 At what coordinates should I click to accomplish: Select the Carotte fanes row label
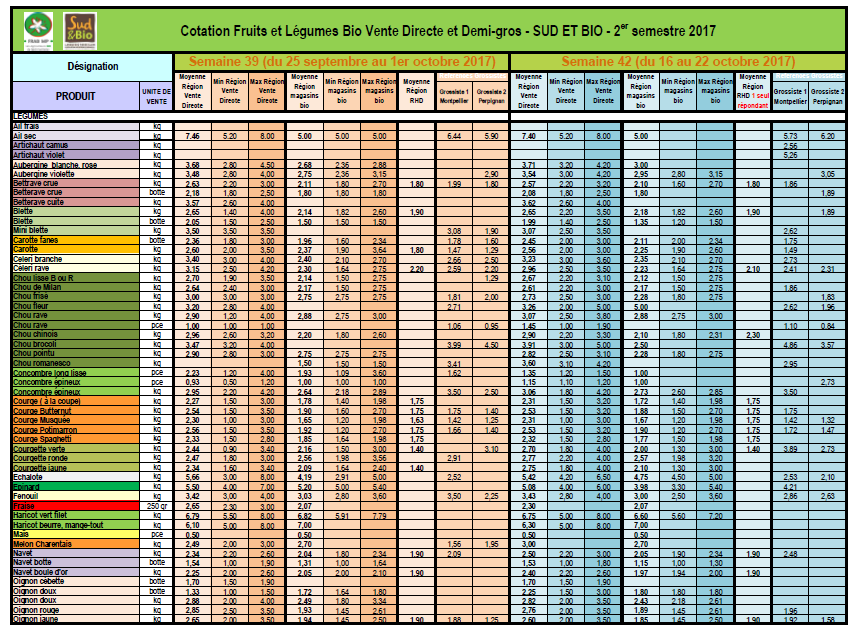coord(76,239)
